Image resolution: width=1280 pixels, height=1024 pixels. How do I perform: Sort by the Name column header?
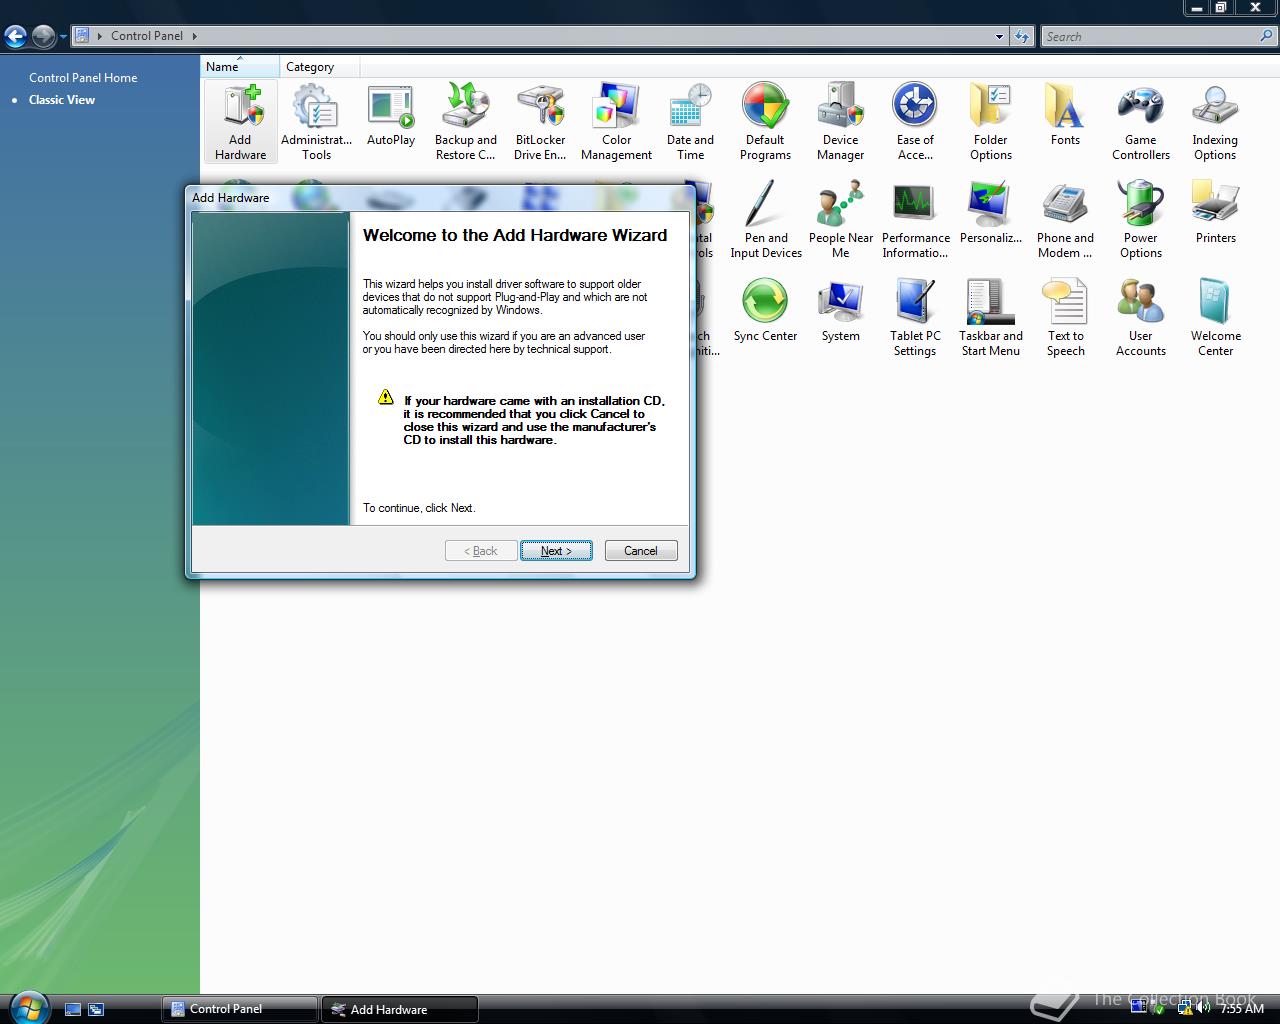tap(240, 67)
